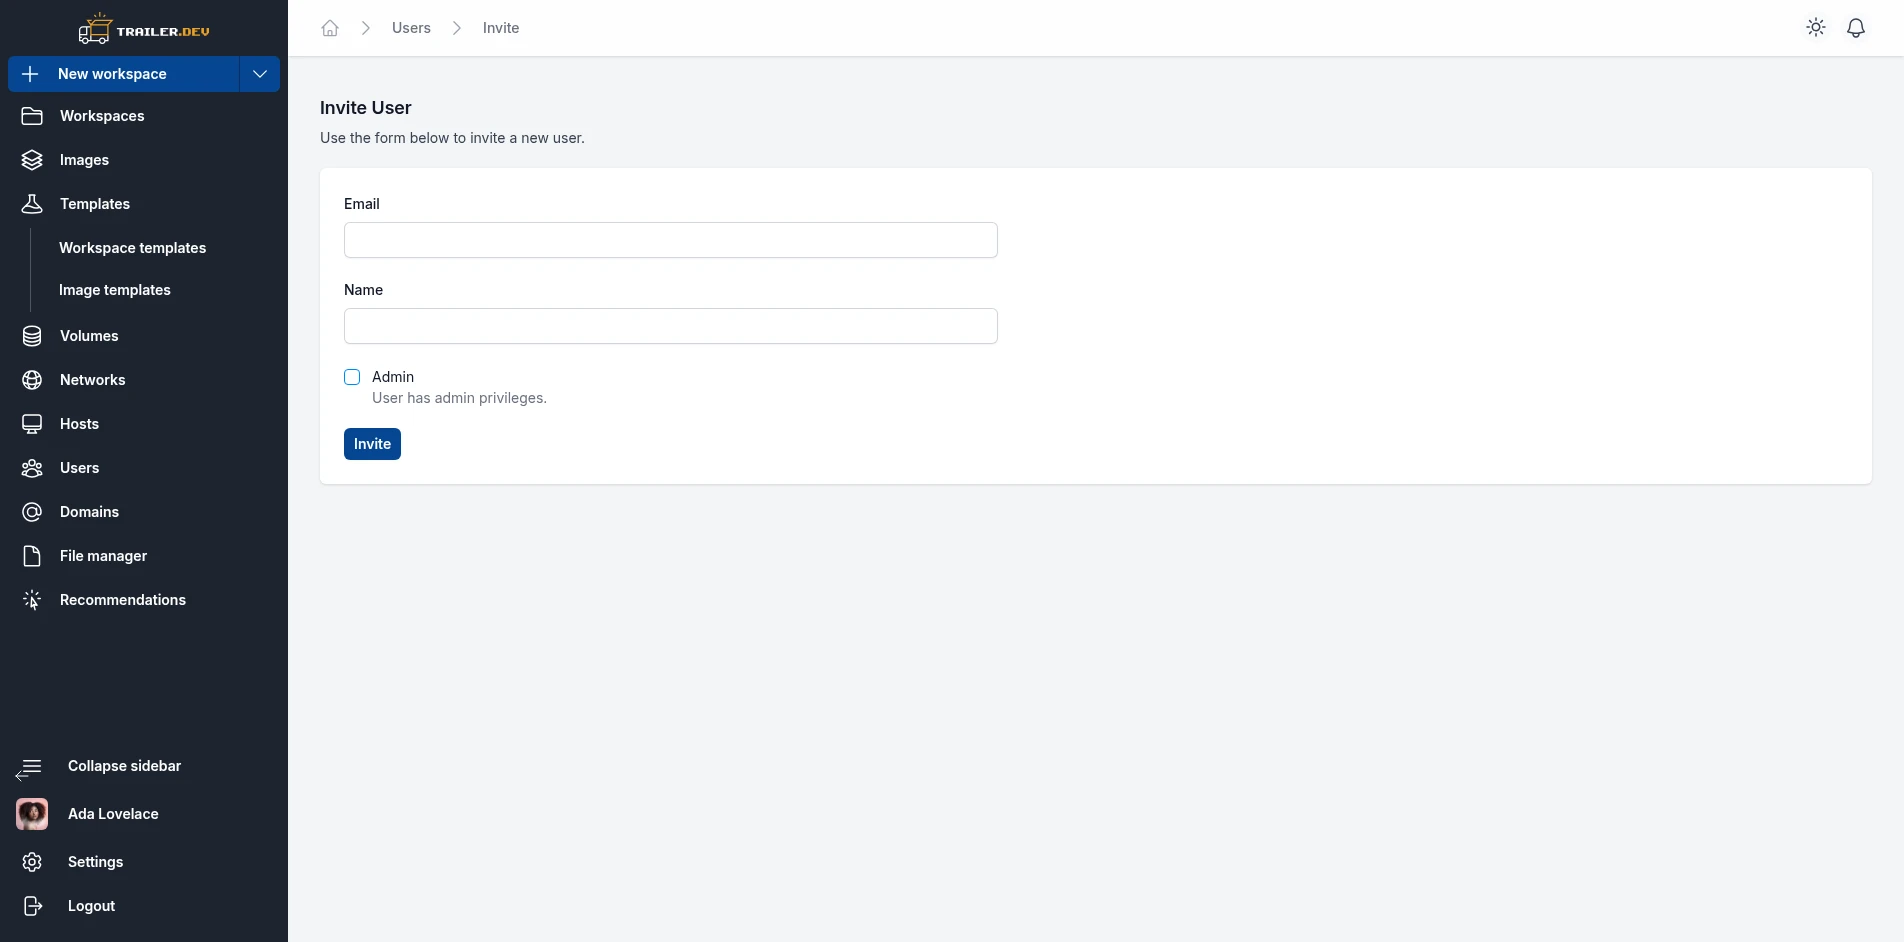Click the New workspace button label

coord(112,74)
